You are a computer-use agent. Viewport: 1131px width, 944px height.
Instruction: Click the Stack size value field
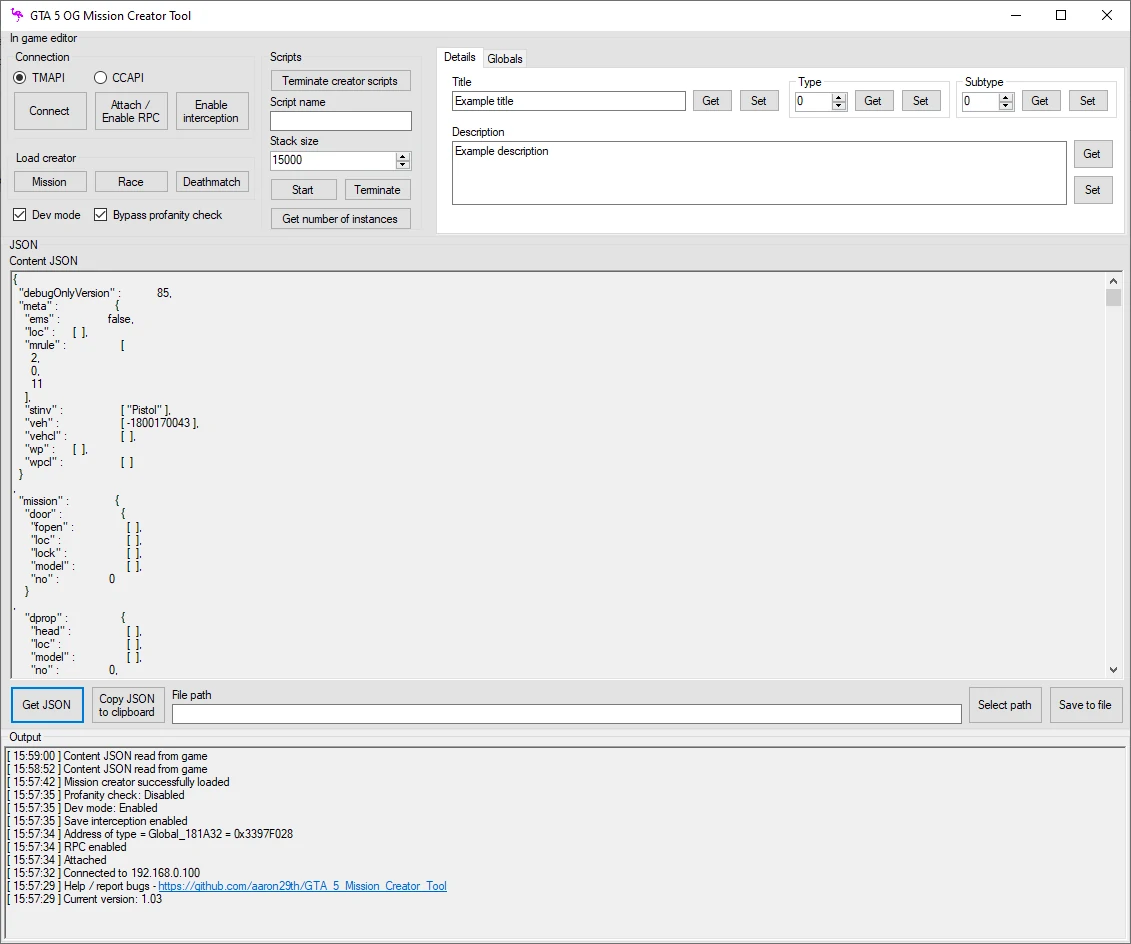click(x=333, y=160)
